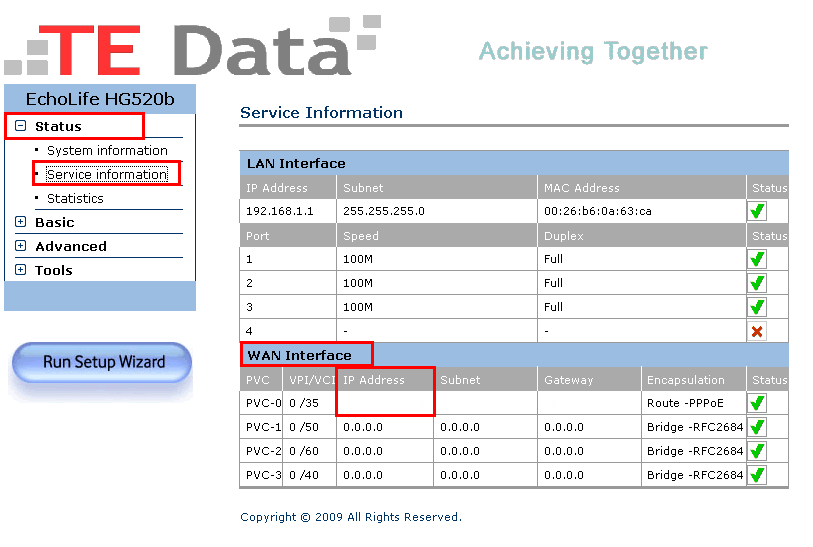
Task: Click green check status for PVC-1
Action: pos(757,427)
